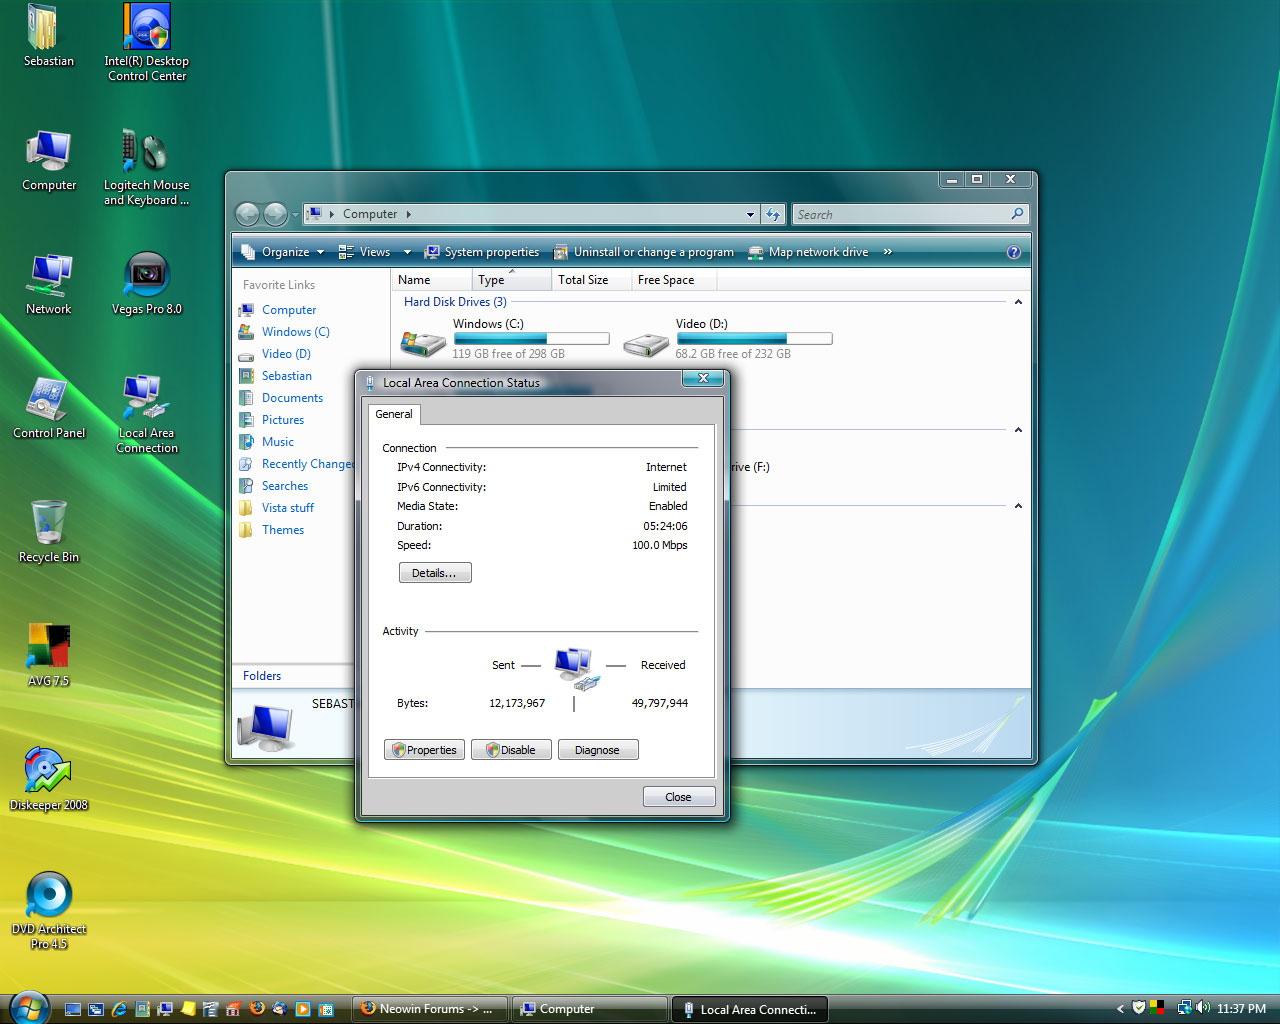Open Diskeeper 2008 desktop shortcut
1280x1024 pixels.
pos(48,771)
